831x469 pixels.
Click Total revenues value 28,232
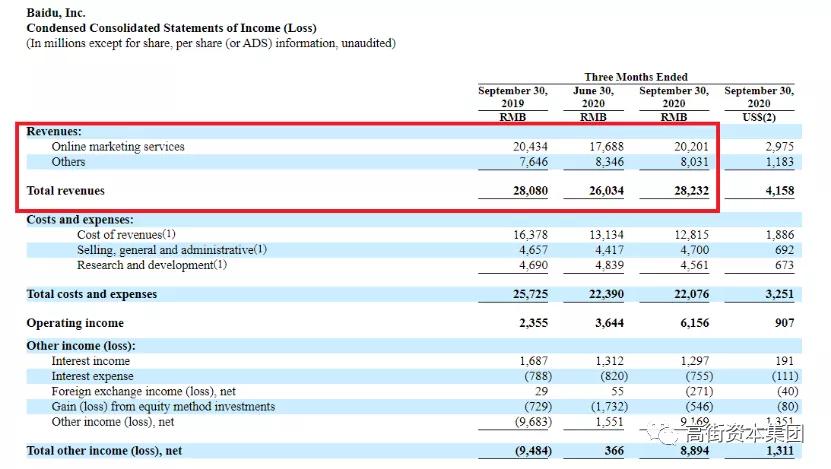coord(691,191)
